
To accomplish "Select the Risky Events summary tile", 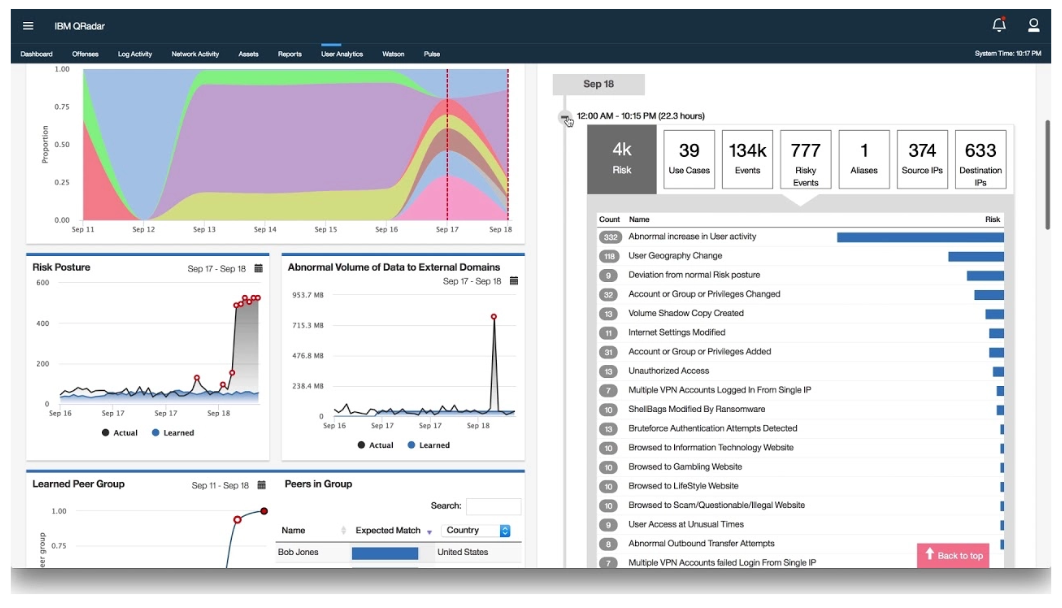I will point(805,159).
